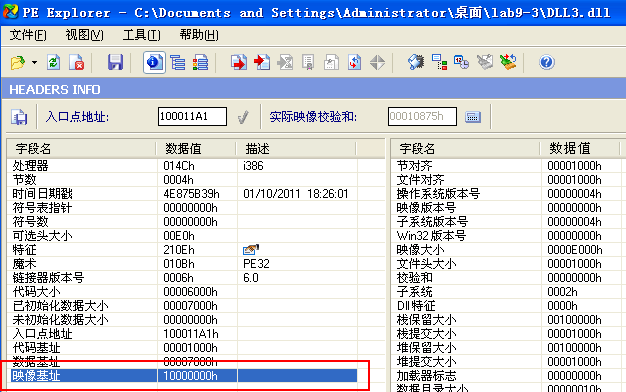
Task: Open the 特征 characteristics edit icon
Action: (251, 250)
